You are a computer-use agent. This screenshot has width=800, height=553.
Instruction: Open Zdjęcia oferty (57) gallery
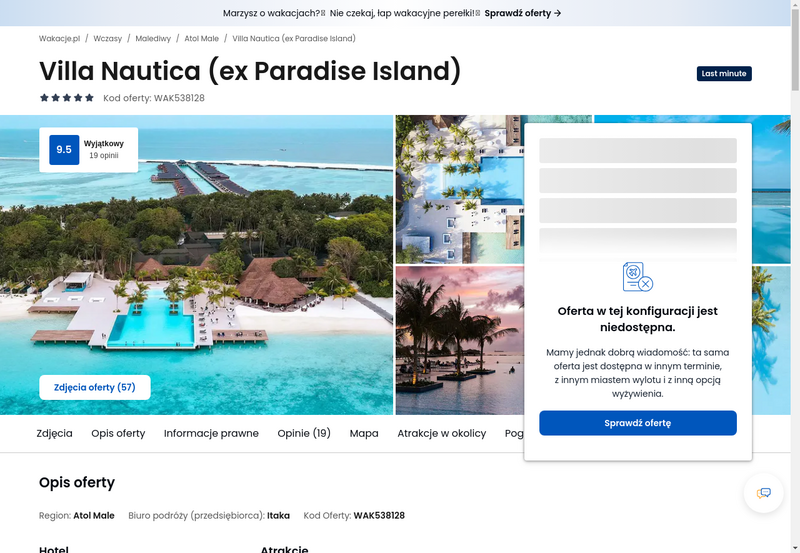pyautogui.click(x=95, y=387)
